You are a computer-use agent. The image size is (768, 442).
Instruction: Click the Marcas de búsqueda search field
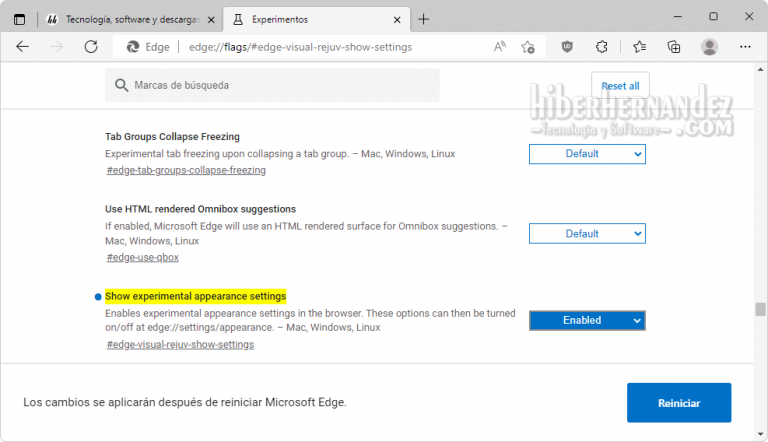tap(272, 86)
